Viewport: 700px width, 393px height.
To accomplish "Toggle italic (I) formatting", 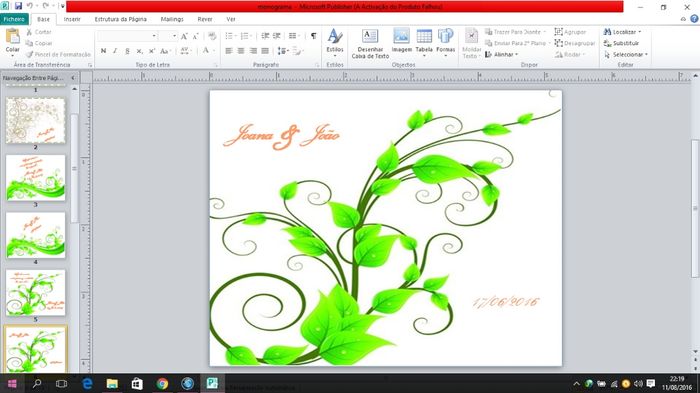I will 115,51.
